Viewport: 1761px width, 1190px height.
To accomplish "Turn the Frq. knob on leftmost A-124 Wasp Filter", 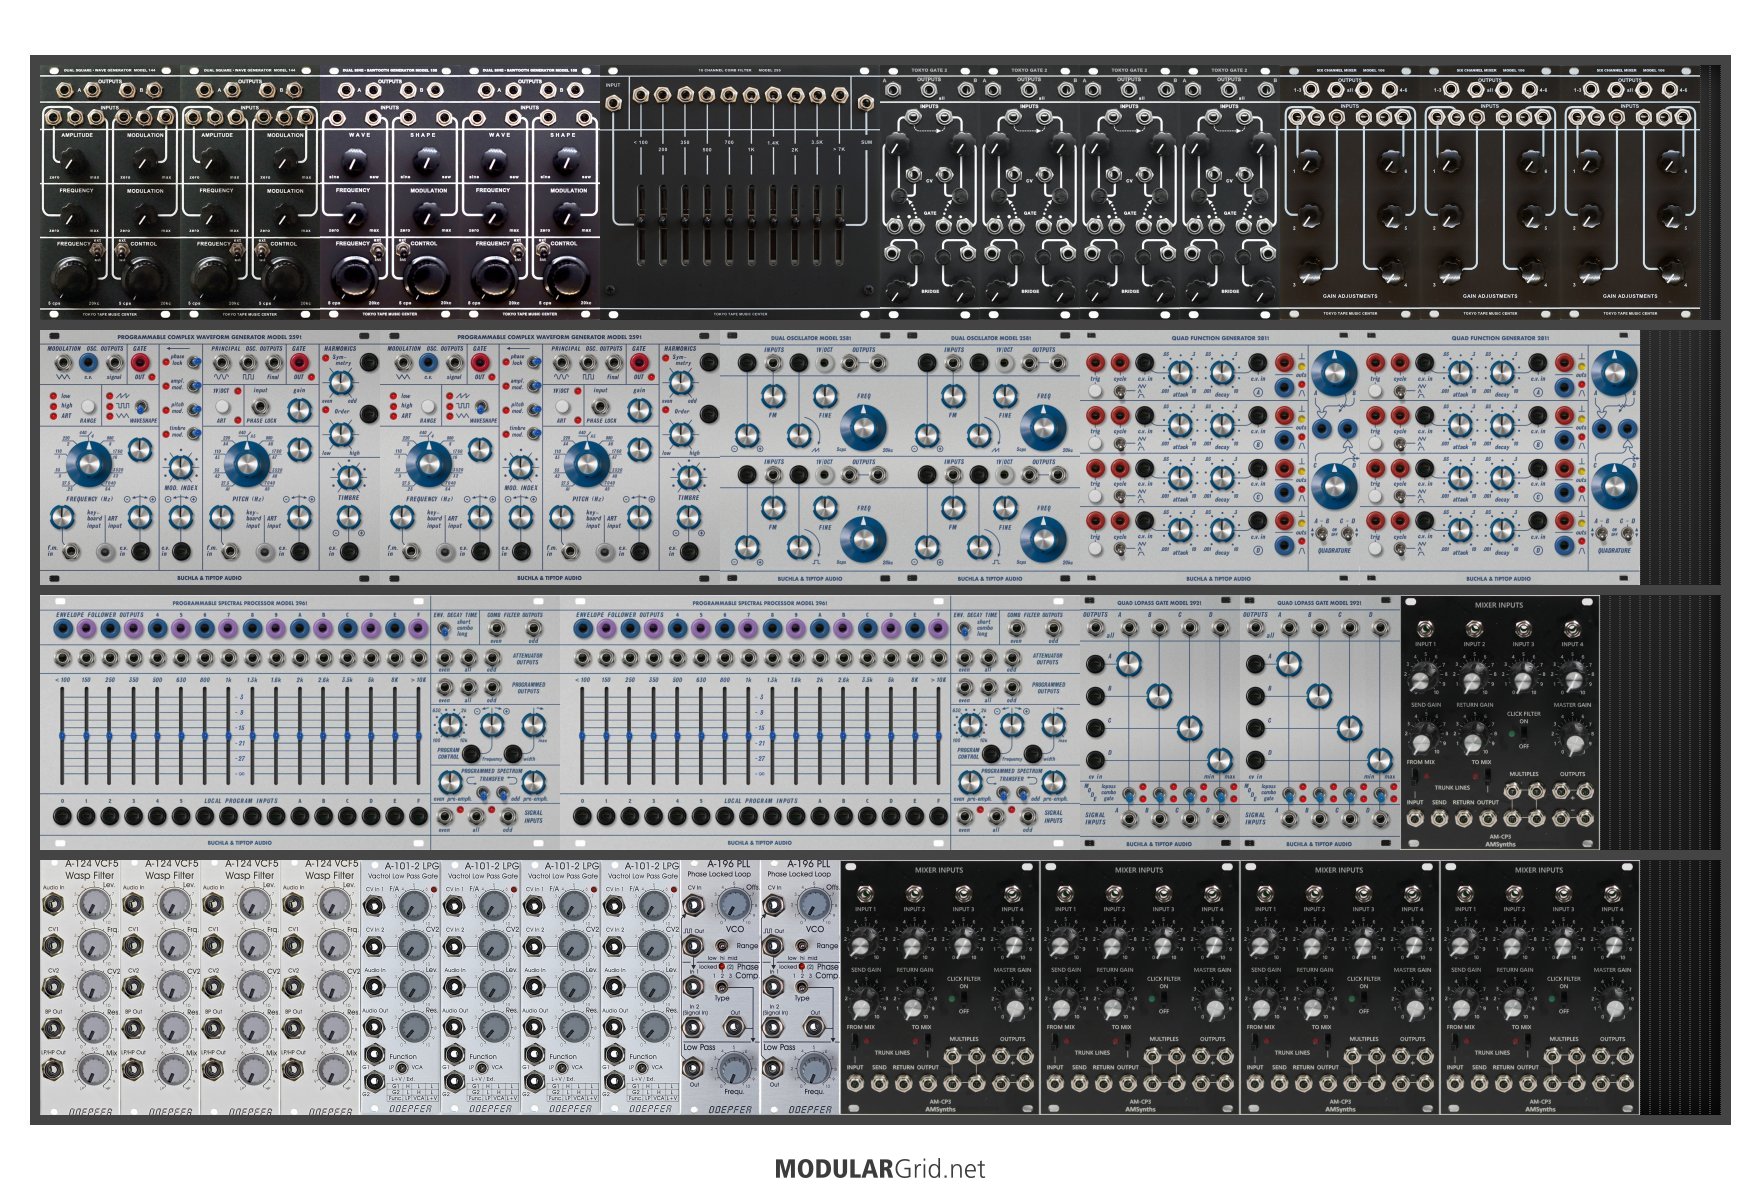I will pyautogui.click(x=93, y=945).
